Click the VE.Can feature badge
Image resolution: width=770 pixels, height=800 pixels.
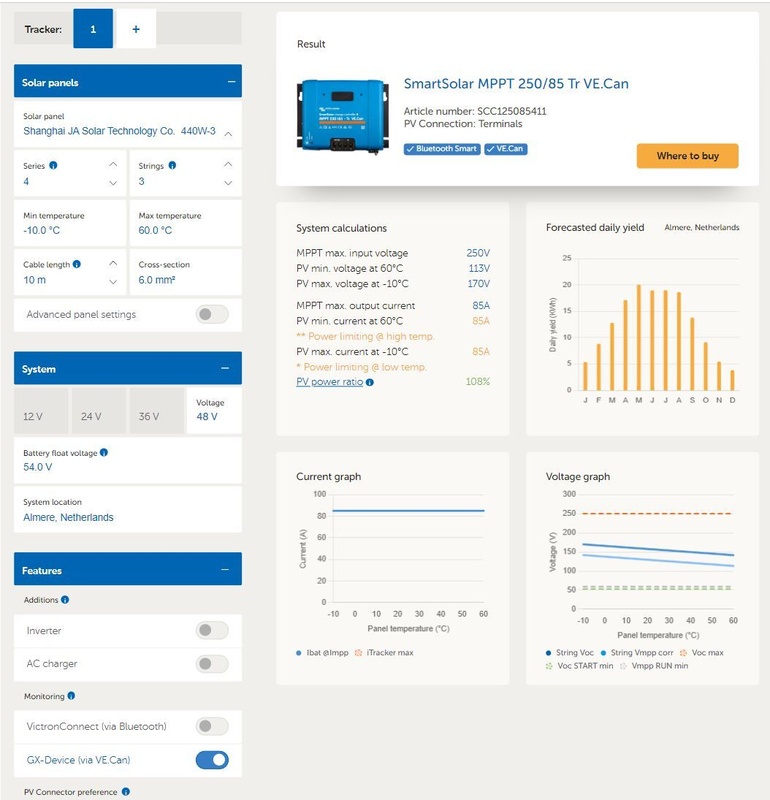click(x=506, y=149)
